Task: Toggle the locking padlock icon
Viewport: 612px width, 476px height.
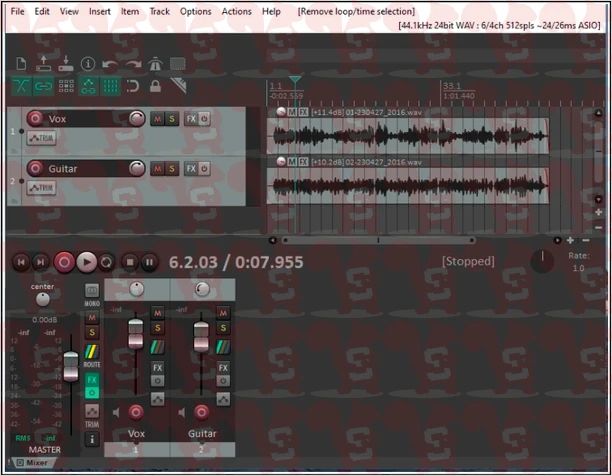Action: pyautogui.click(x=155, y=86)
